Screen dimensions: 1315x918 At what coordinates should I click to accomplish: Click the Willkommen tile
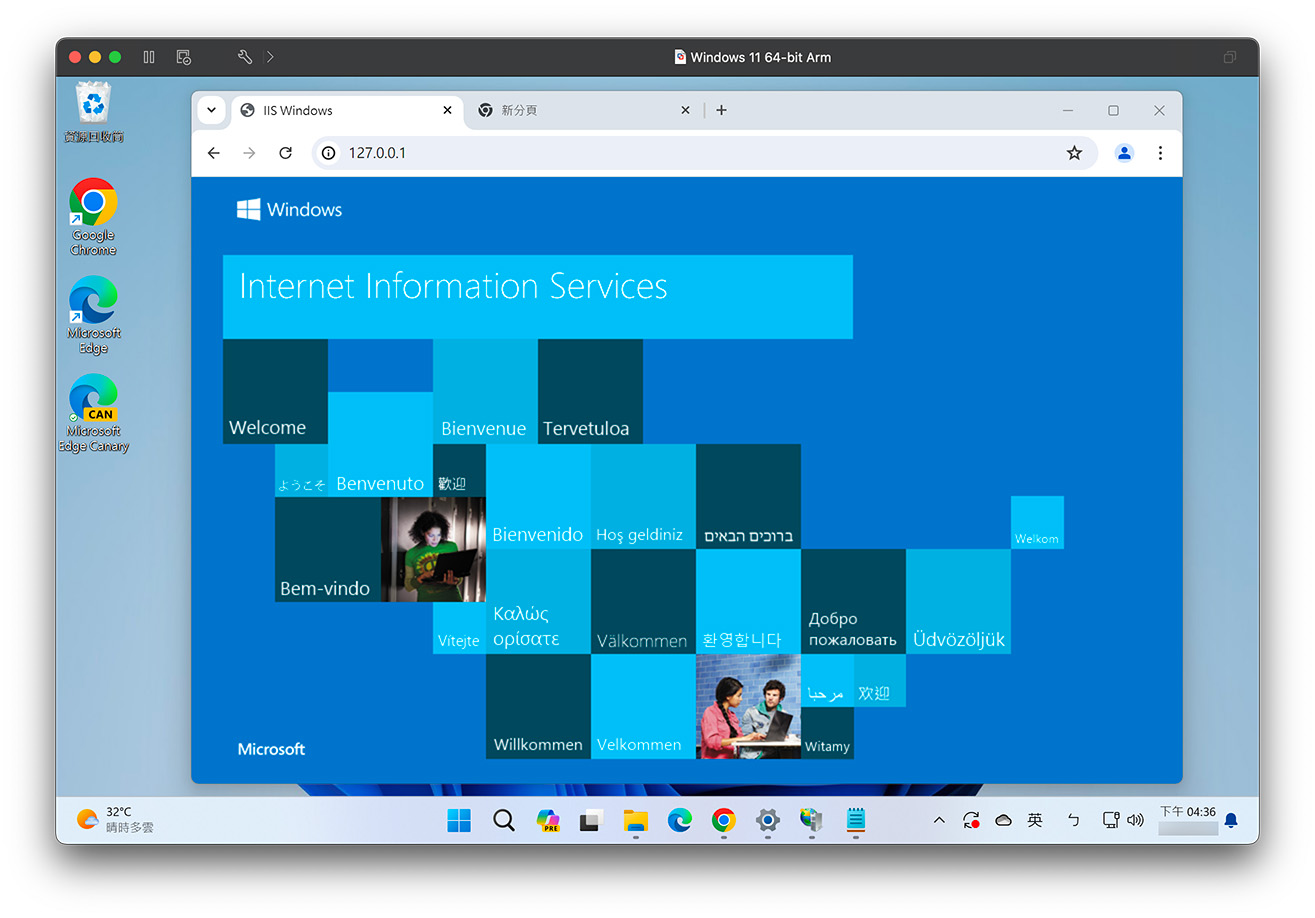coord(538,706)
